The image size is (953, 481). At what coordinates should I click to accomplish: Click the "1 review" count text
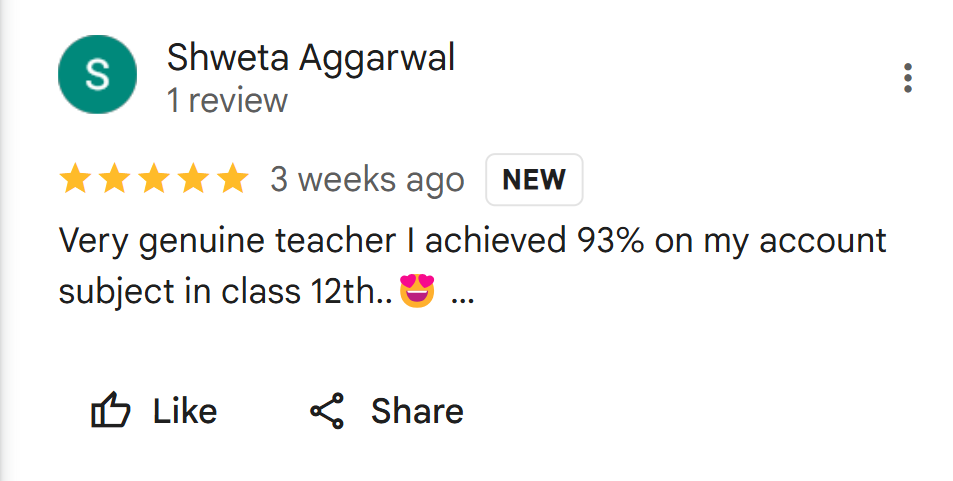coord(227,101)
